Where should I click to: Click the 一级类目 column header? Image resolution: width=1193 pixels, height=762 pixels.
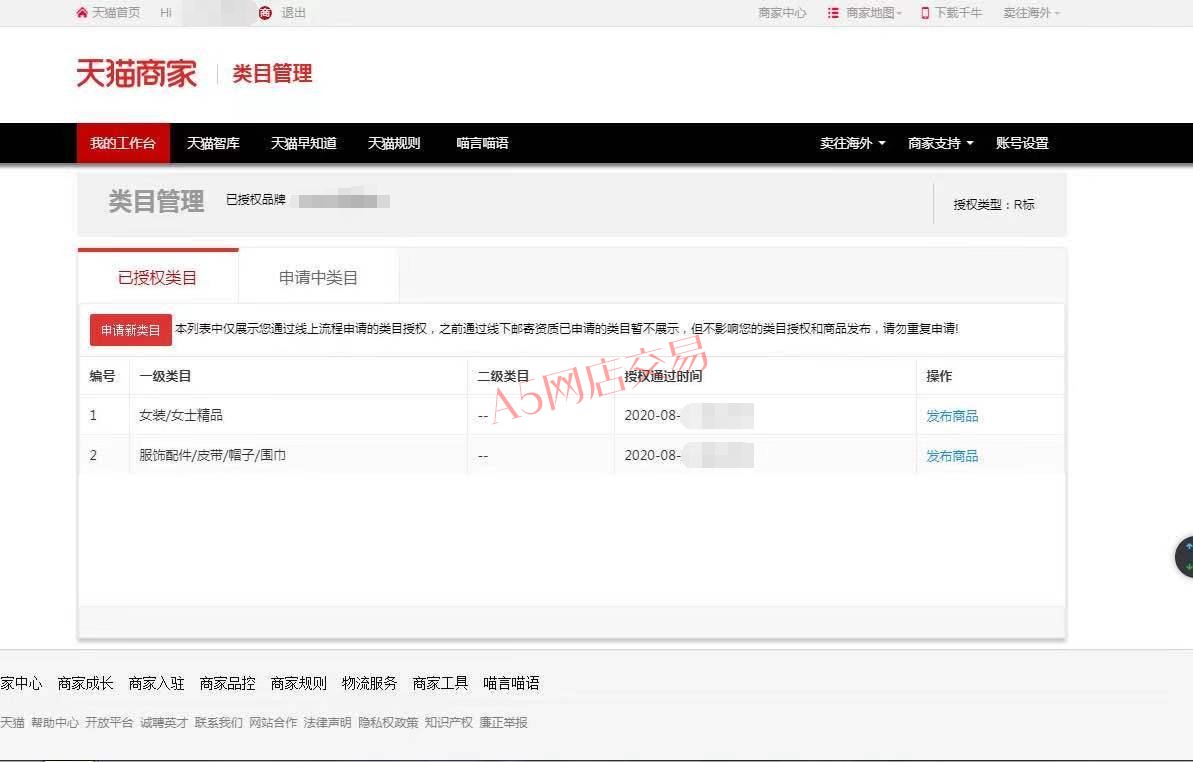pyautogui.click(x=165, y=376)
